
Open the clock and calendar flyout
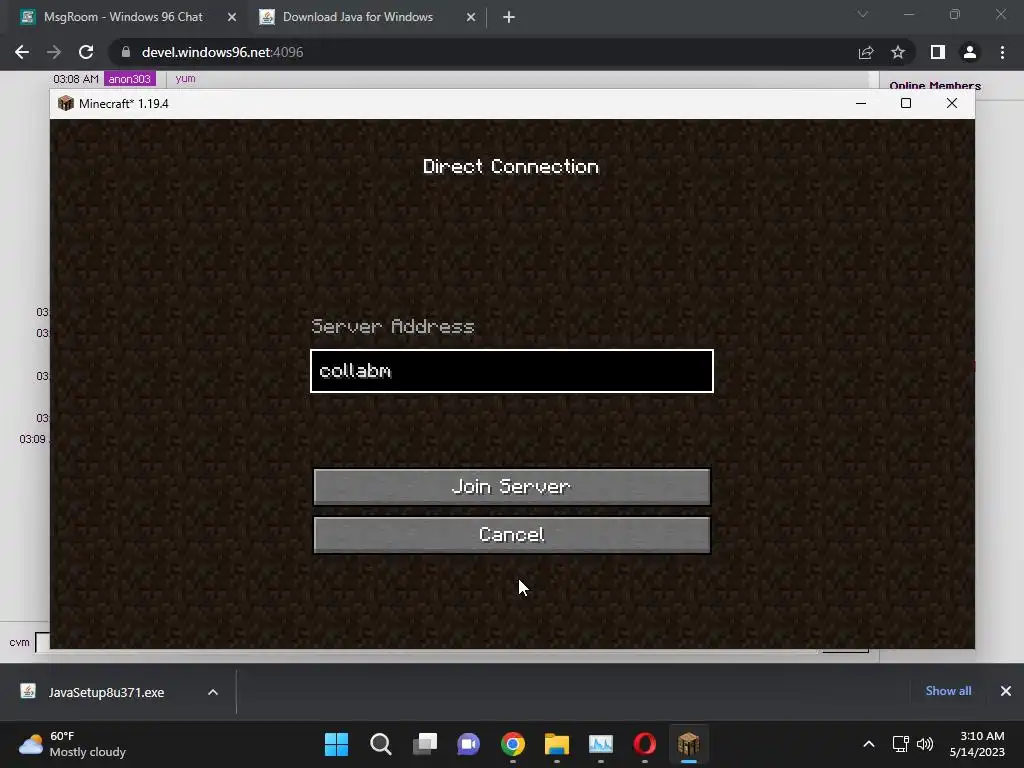coord(977,744)
